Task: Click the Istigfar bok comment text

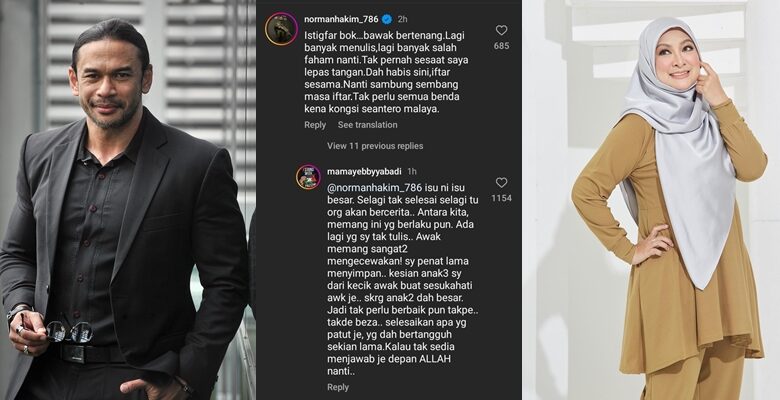Action: point(387,72)
